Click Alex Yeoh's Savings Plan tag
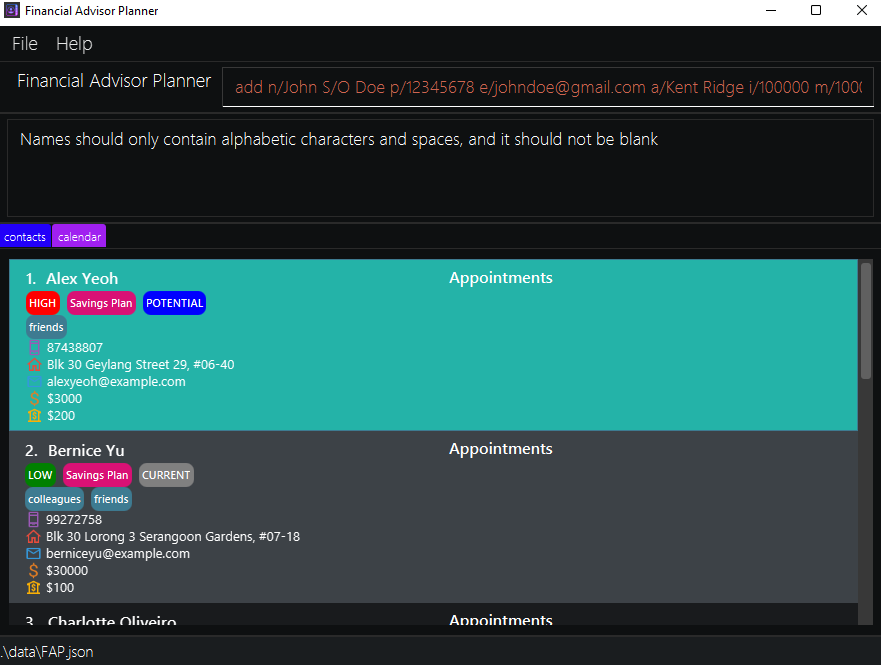This screenshot has height=665, width=881. coord(101,303)
